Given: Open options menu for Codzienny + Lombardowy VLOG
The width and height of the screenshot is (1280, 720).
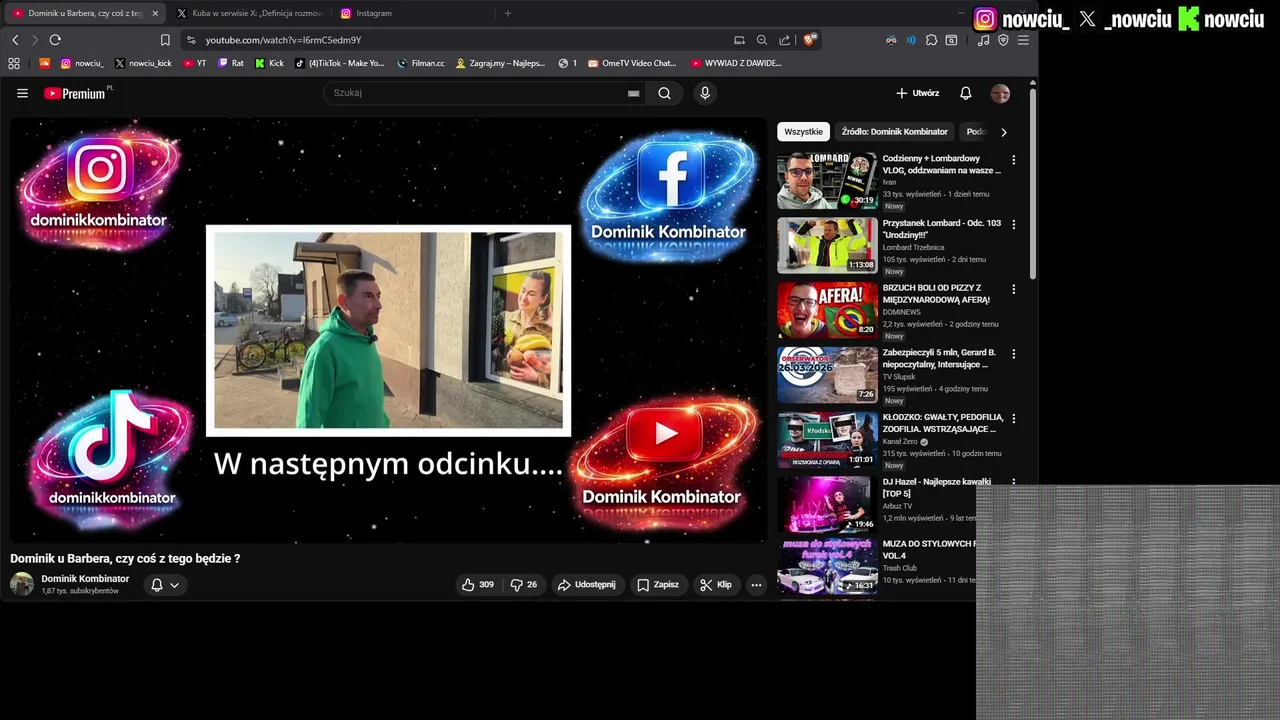Looking at the screenshot, I should 1013,160.
